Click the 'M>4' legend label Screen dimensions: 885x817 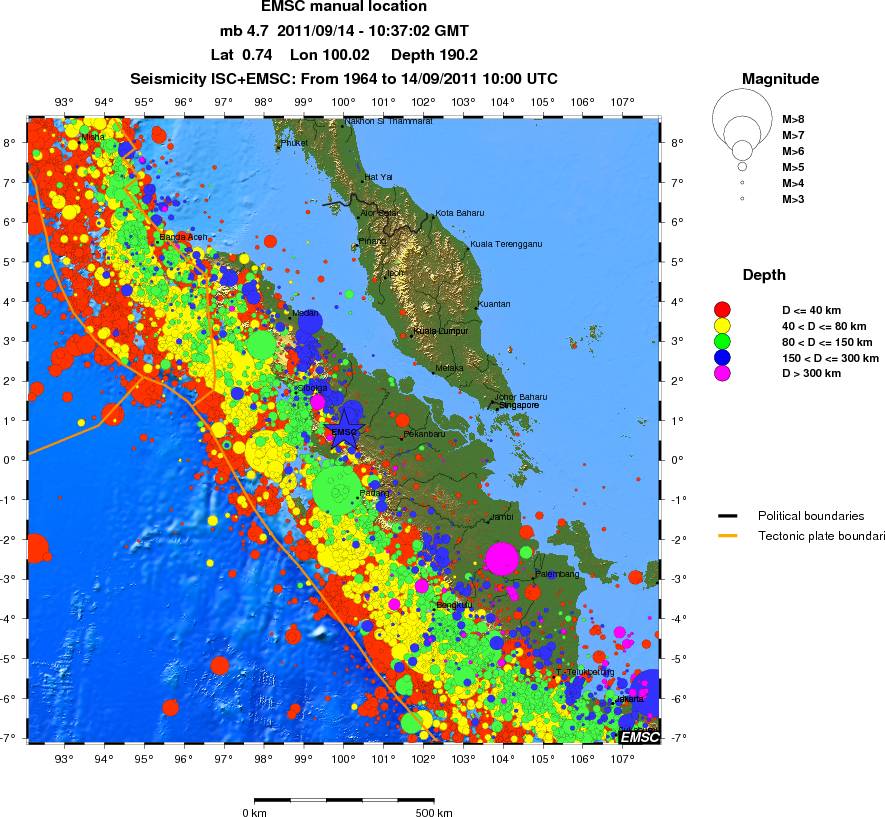793,183
